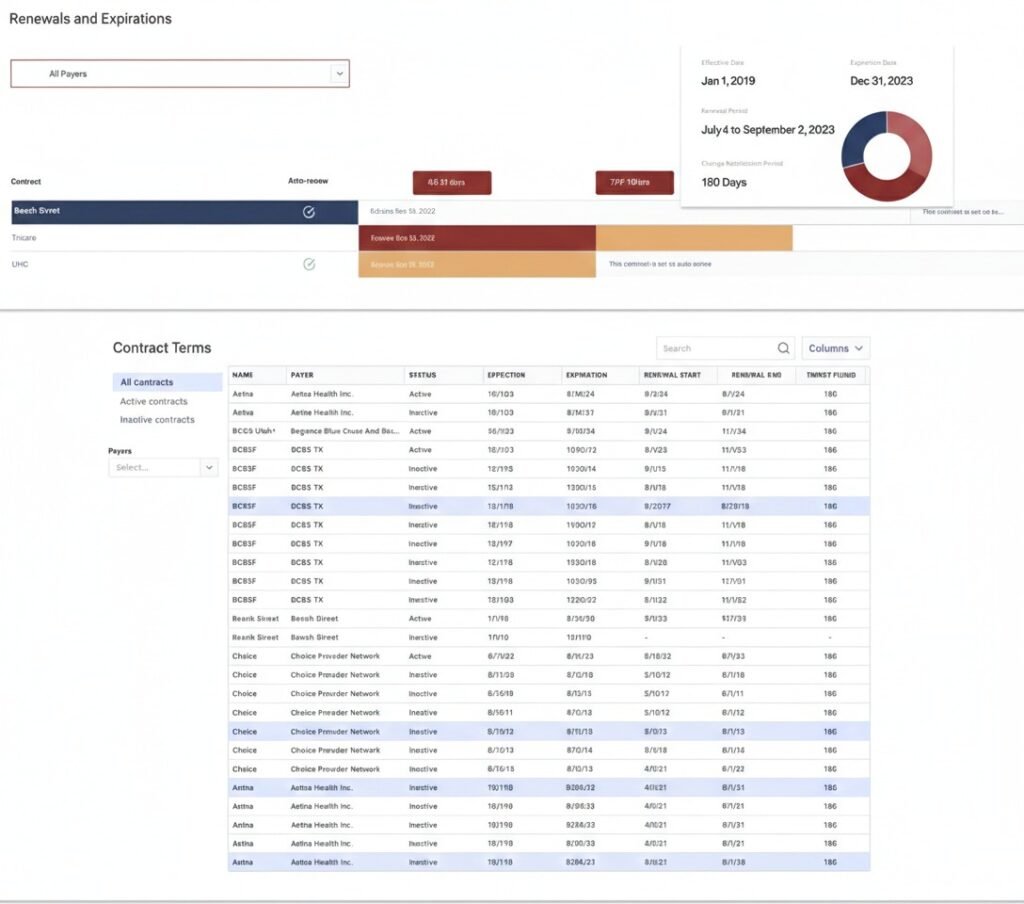The image size is (1024, 904).
Task: Click the PAYER column header
Action: [302, 375]
